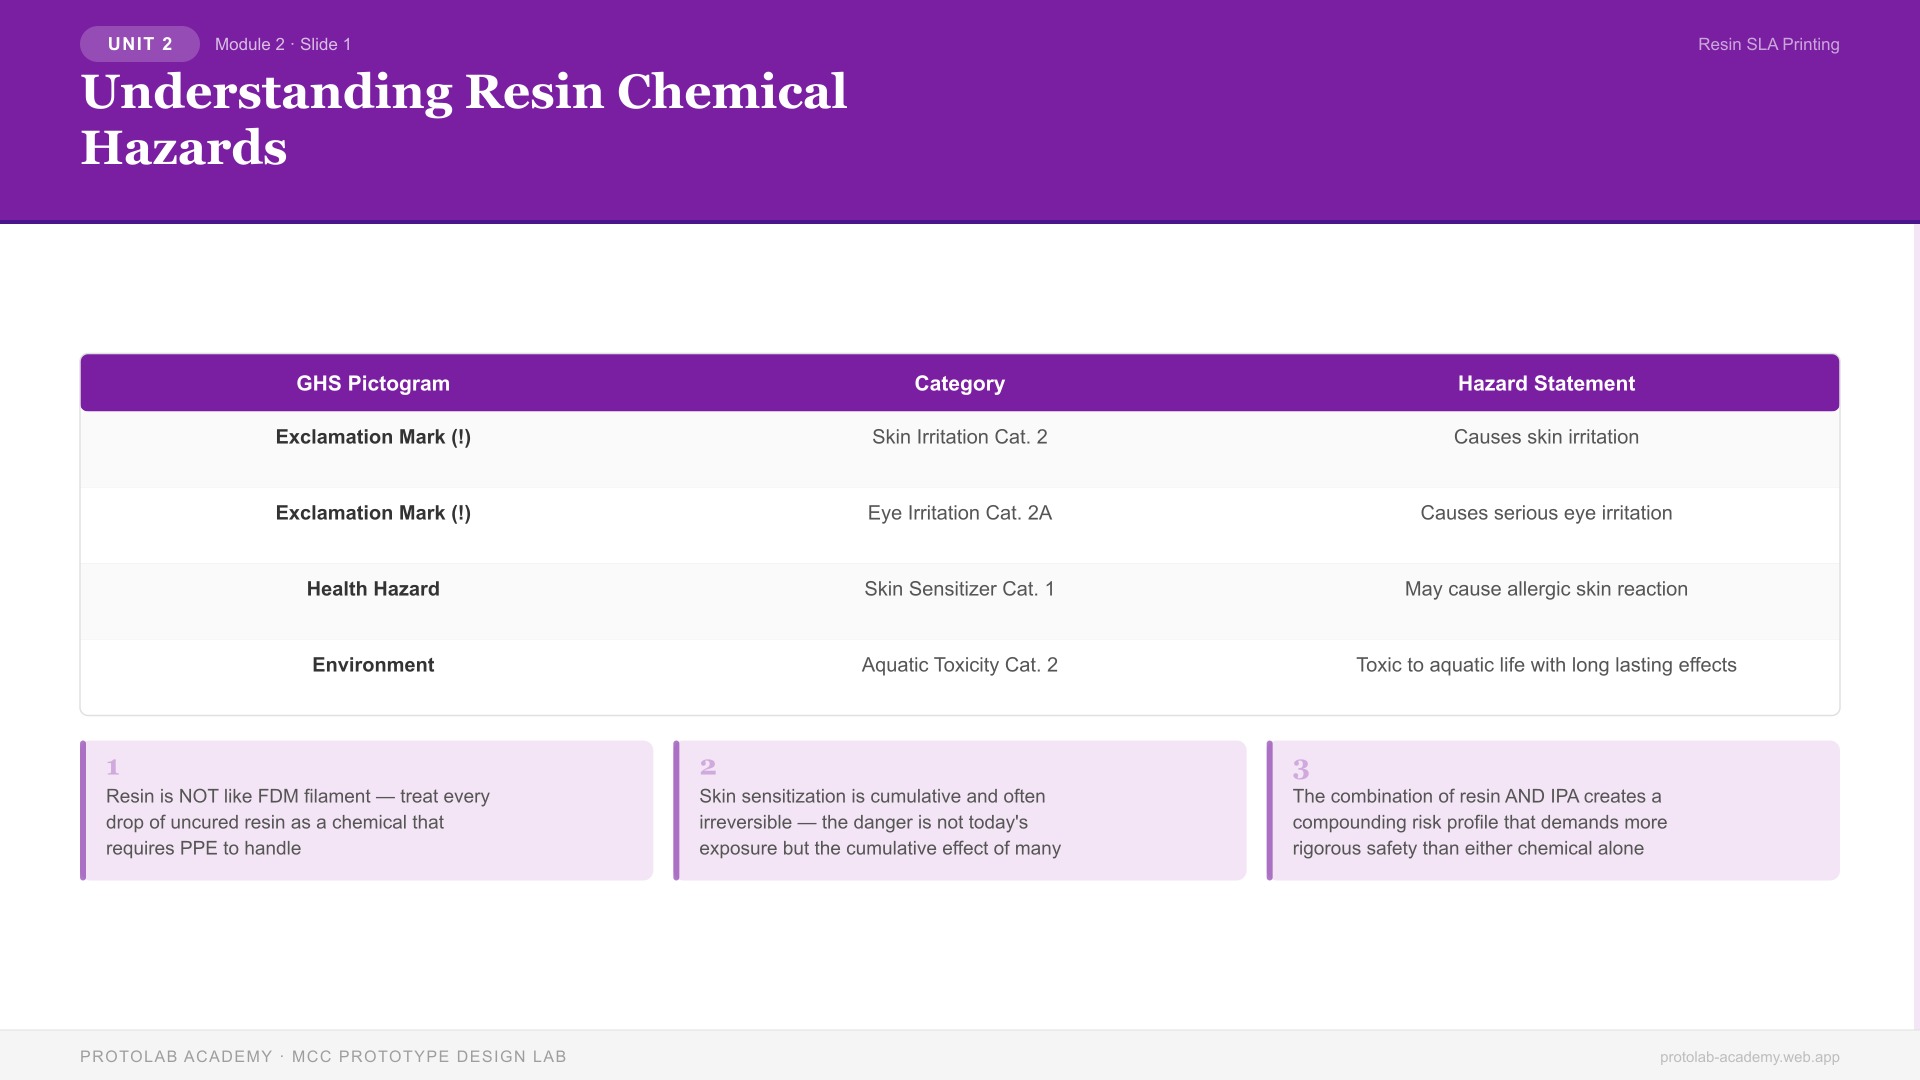Click numbered marker 1 on first card

pyautogui.click(x=112, y=767)
